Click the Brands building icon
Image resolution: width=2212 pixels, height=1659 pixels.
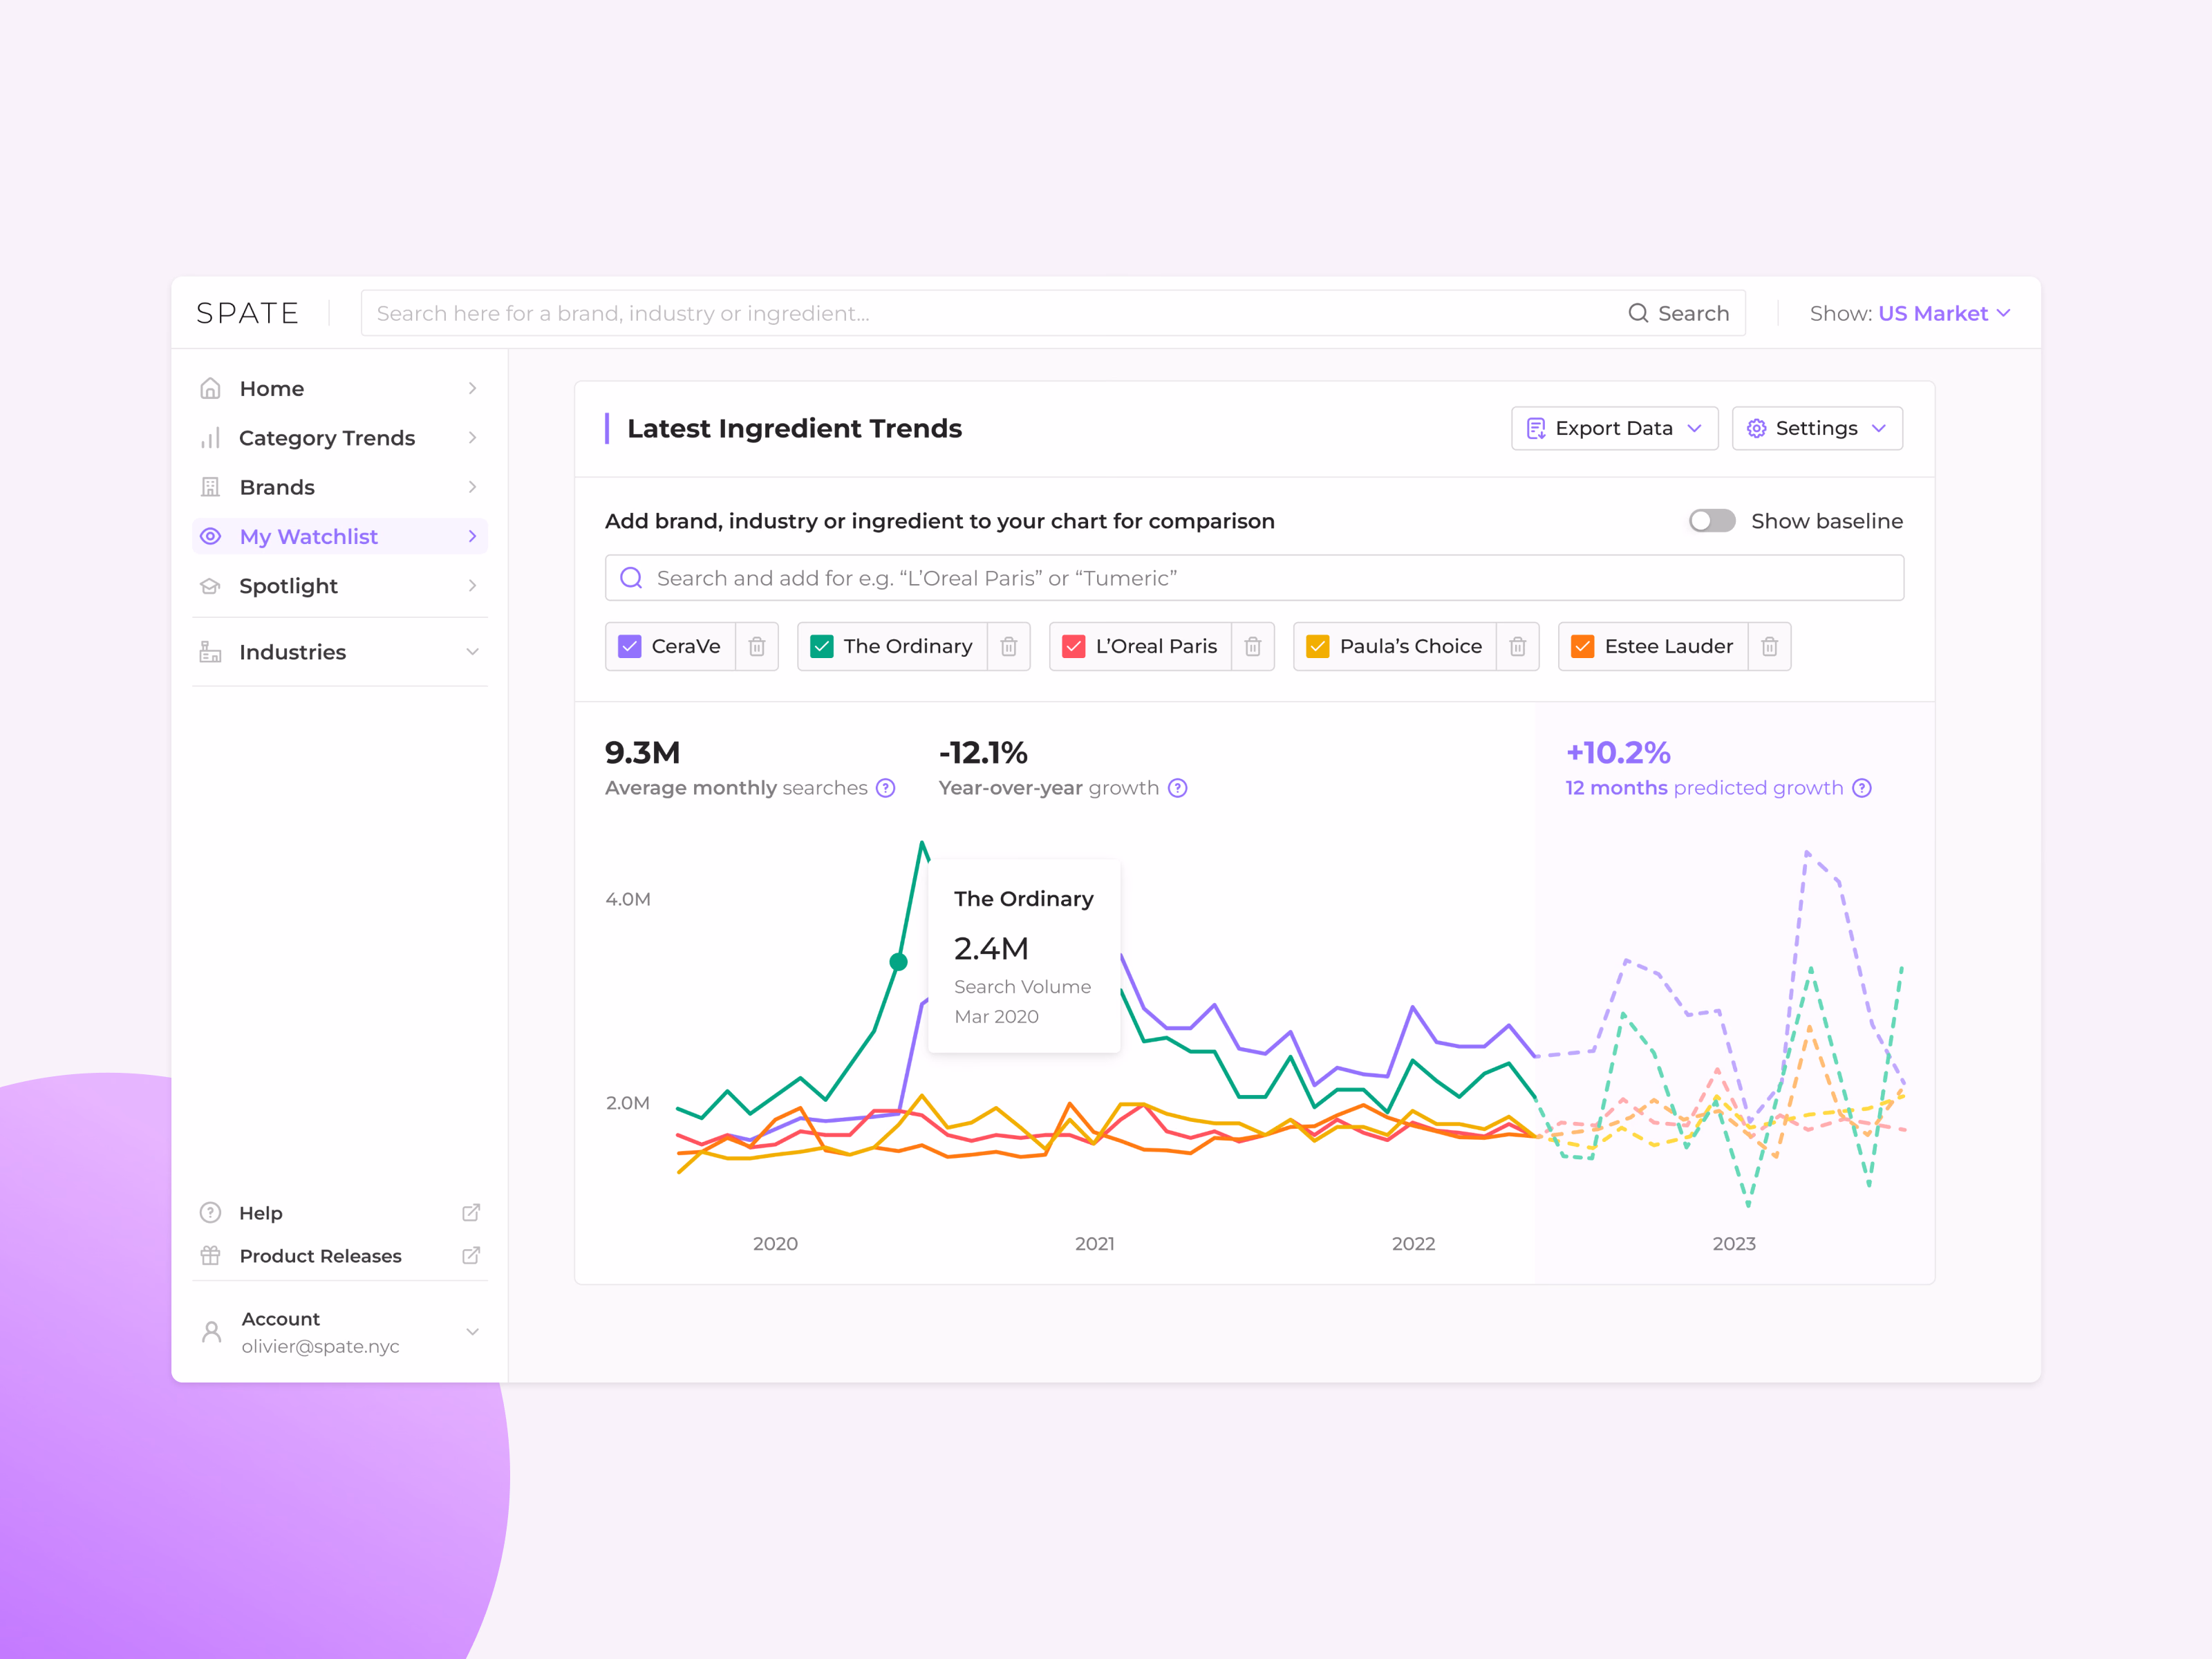tap(210, 487)
